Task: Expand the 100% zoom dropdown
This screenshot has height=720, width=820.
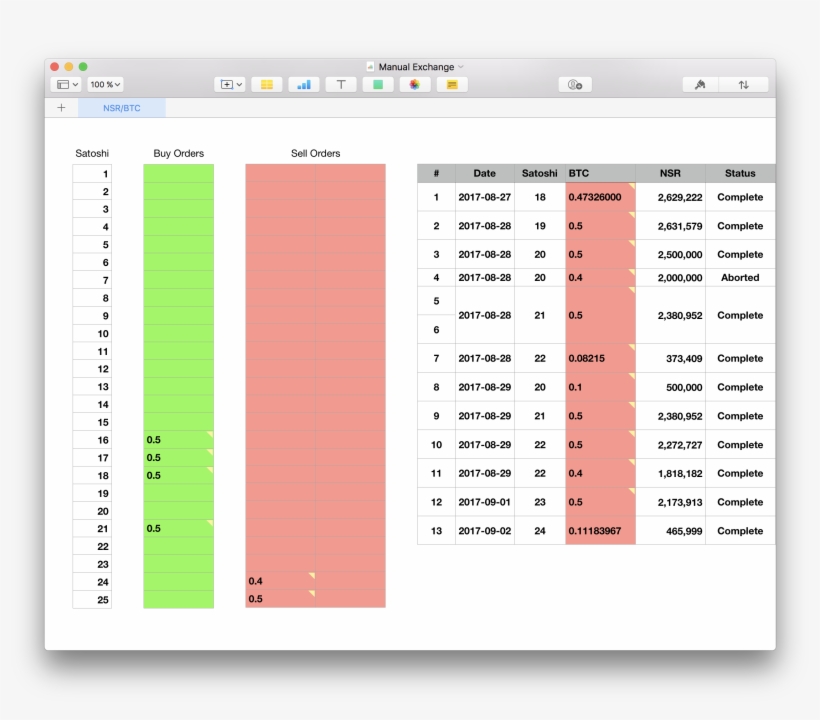Action: [105, 85]
